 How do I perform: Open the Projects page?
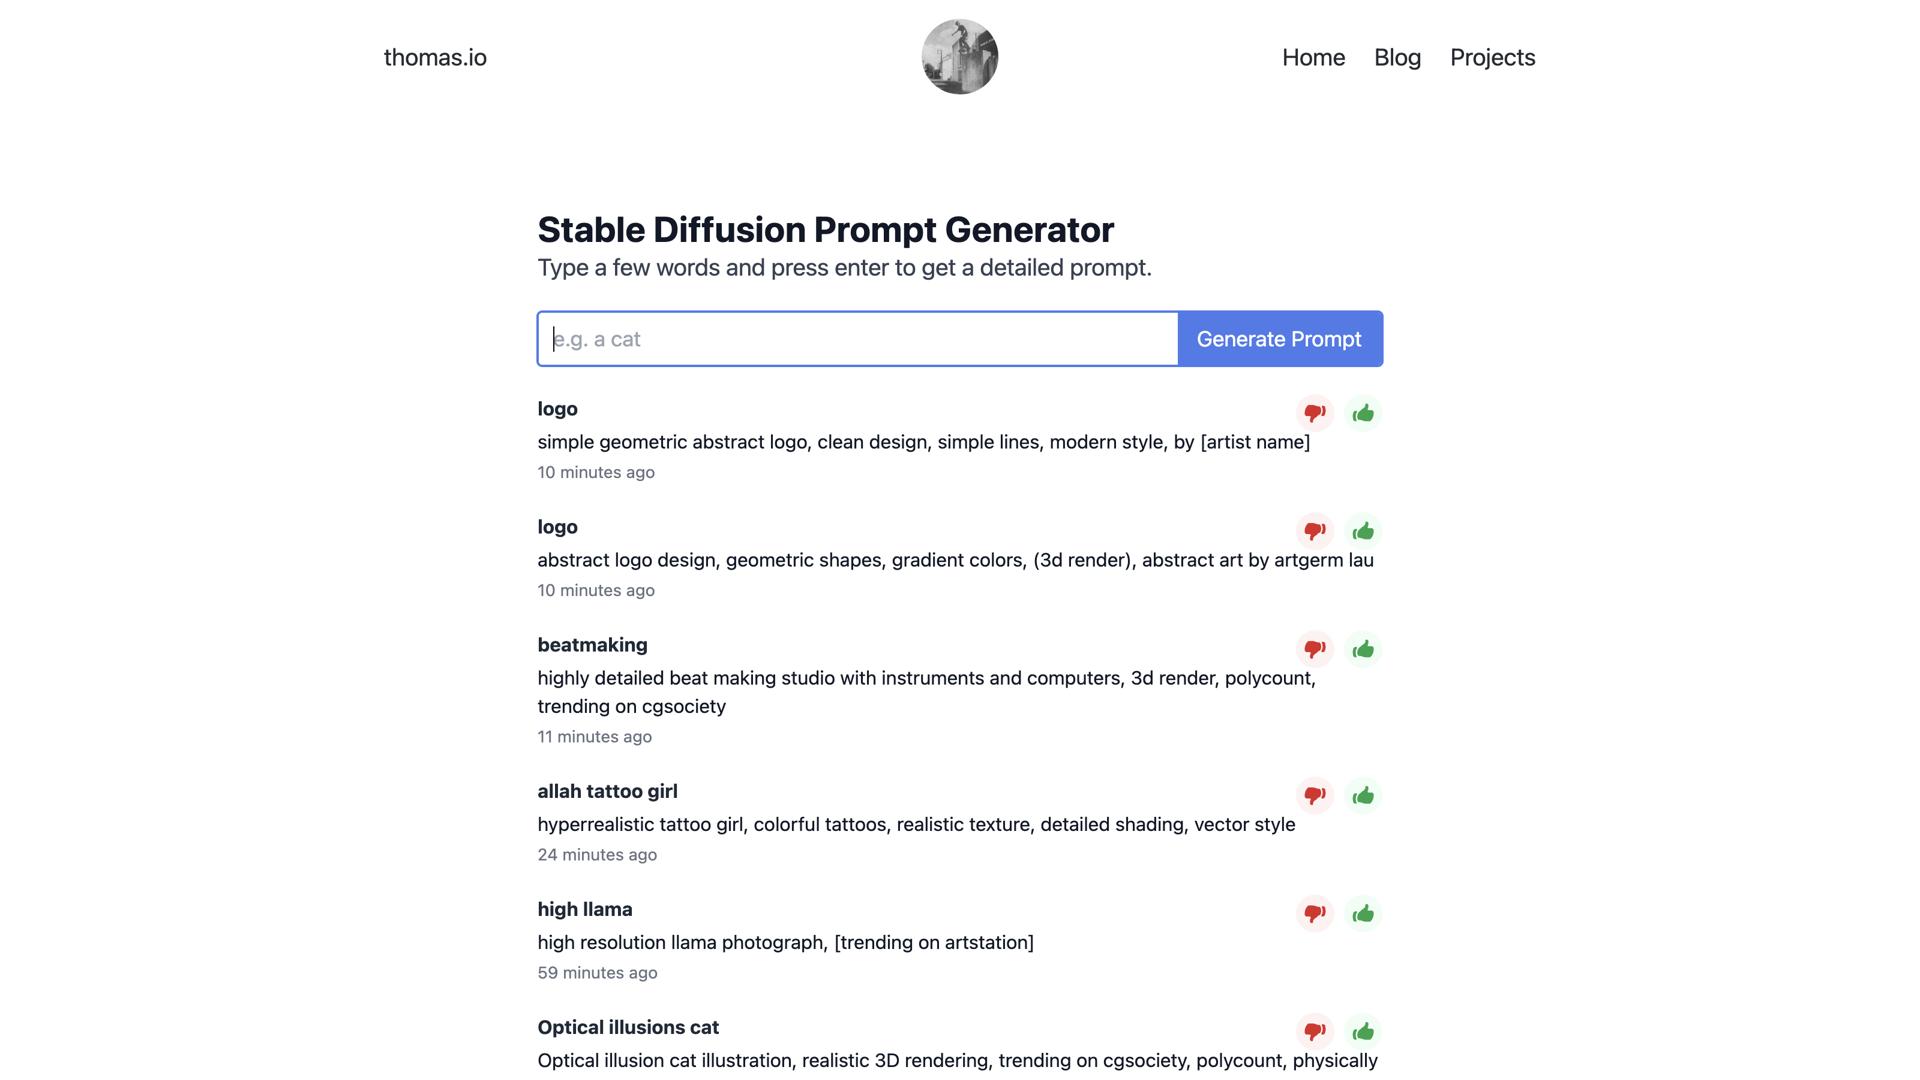click(x=1492, y=57)
